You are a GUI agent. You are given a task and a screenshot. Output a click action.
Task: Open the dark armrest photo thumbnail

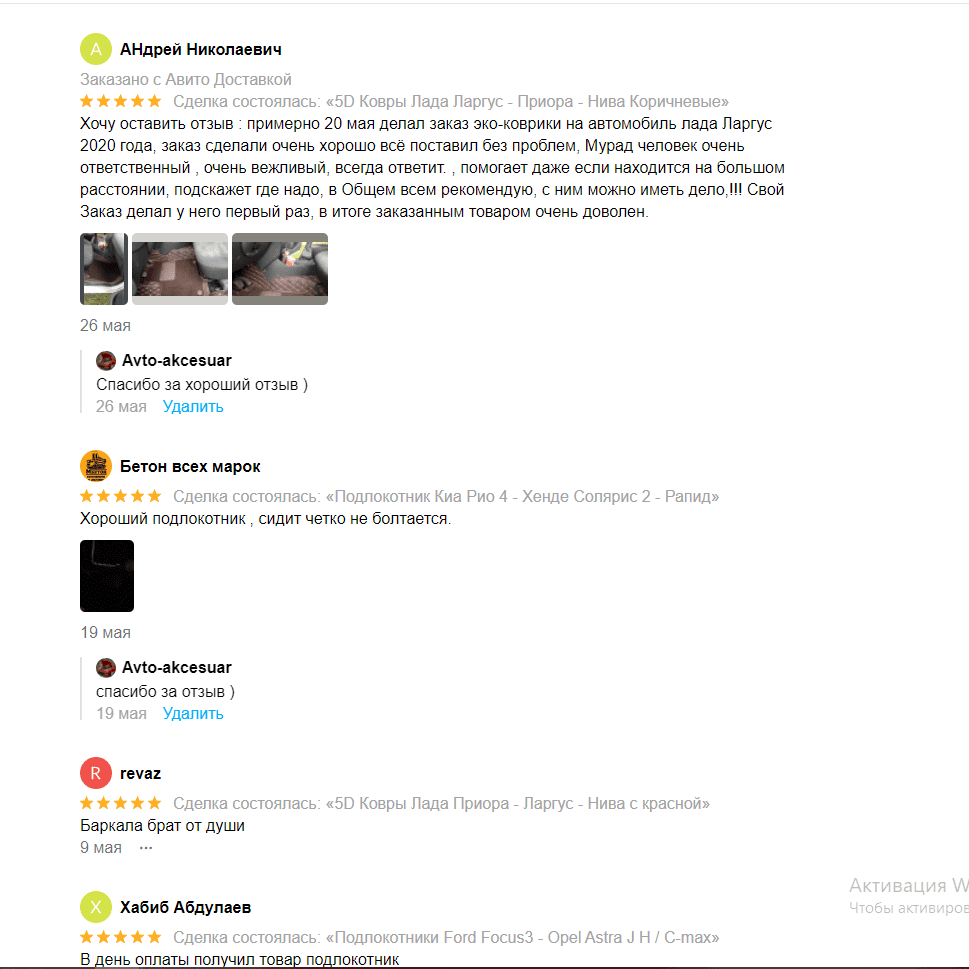107,576
